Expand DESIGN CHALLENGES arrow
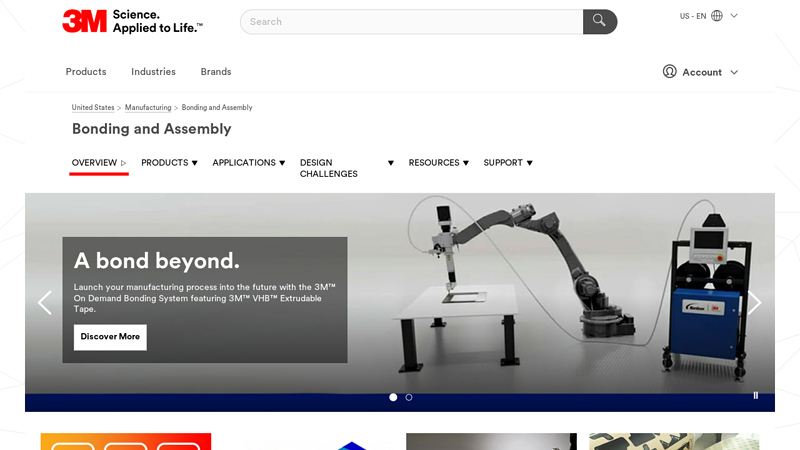The width and height of the screenshot is (800, 450). click(391, 163)
